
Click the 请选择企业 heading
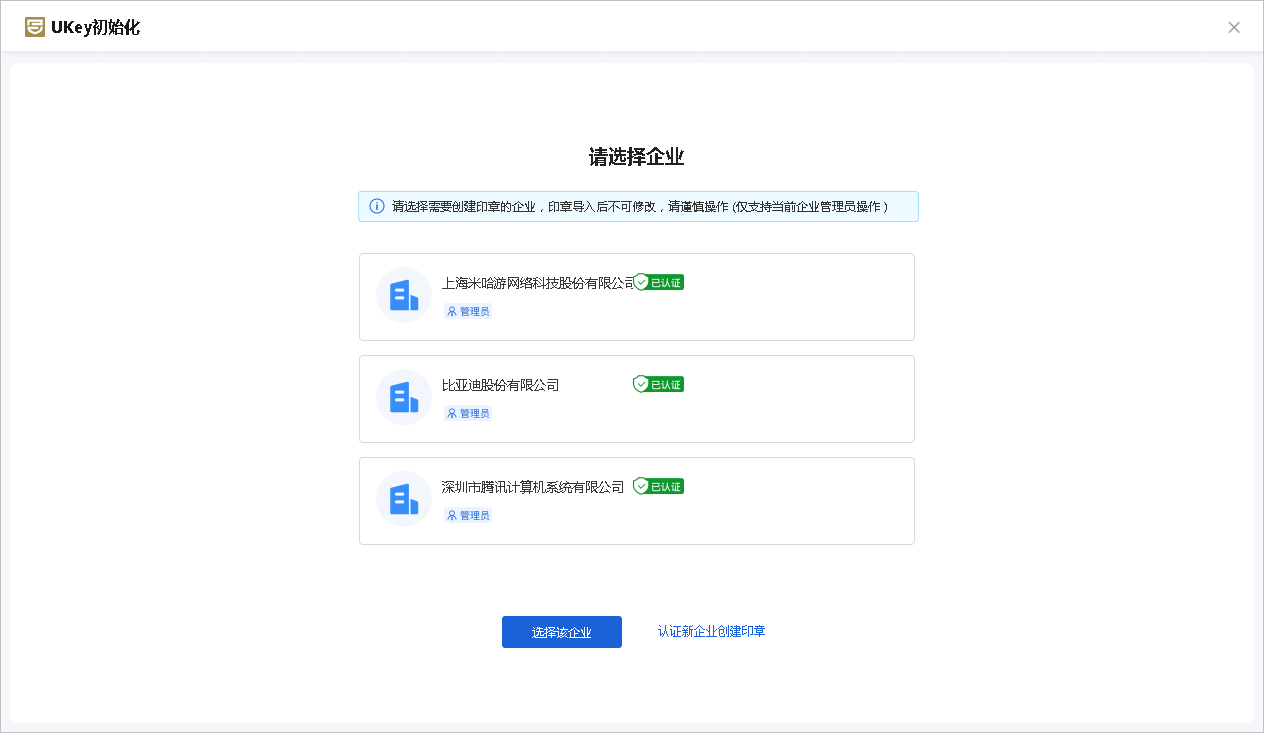(637, 154)
